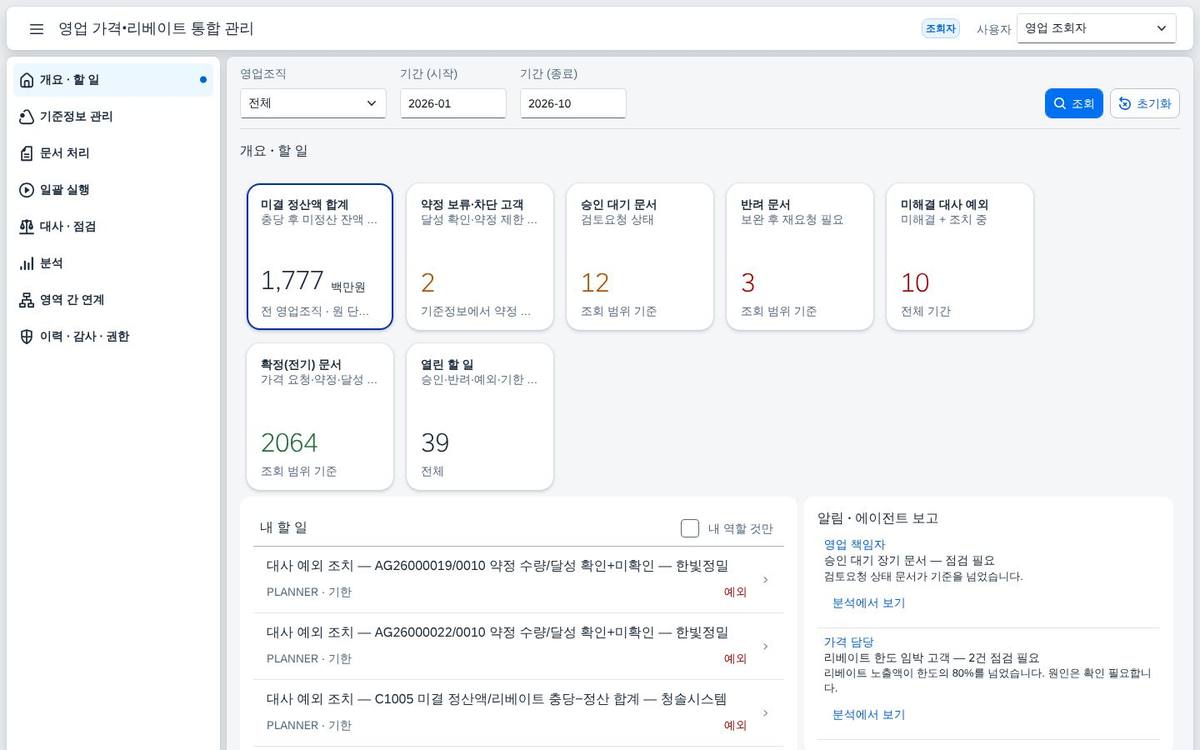This screenshot has width=1200, height=750.
Task: Go to 이력·감사·권한 menu item
Action: click(113, 337)
